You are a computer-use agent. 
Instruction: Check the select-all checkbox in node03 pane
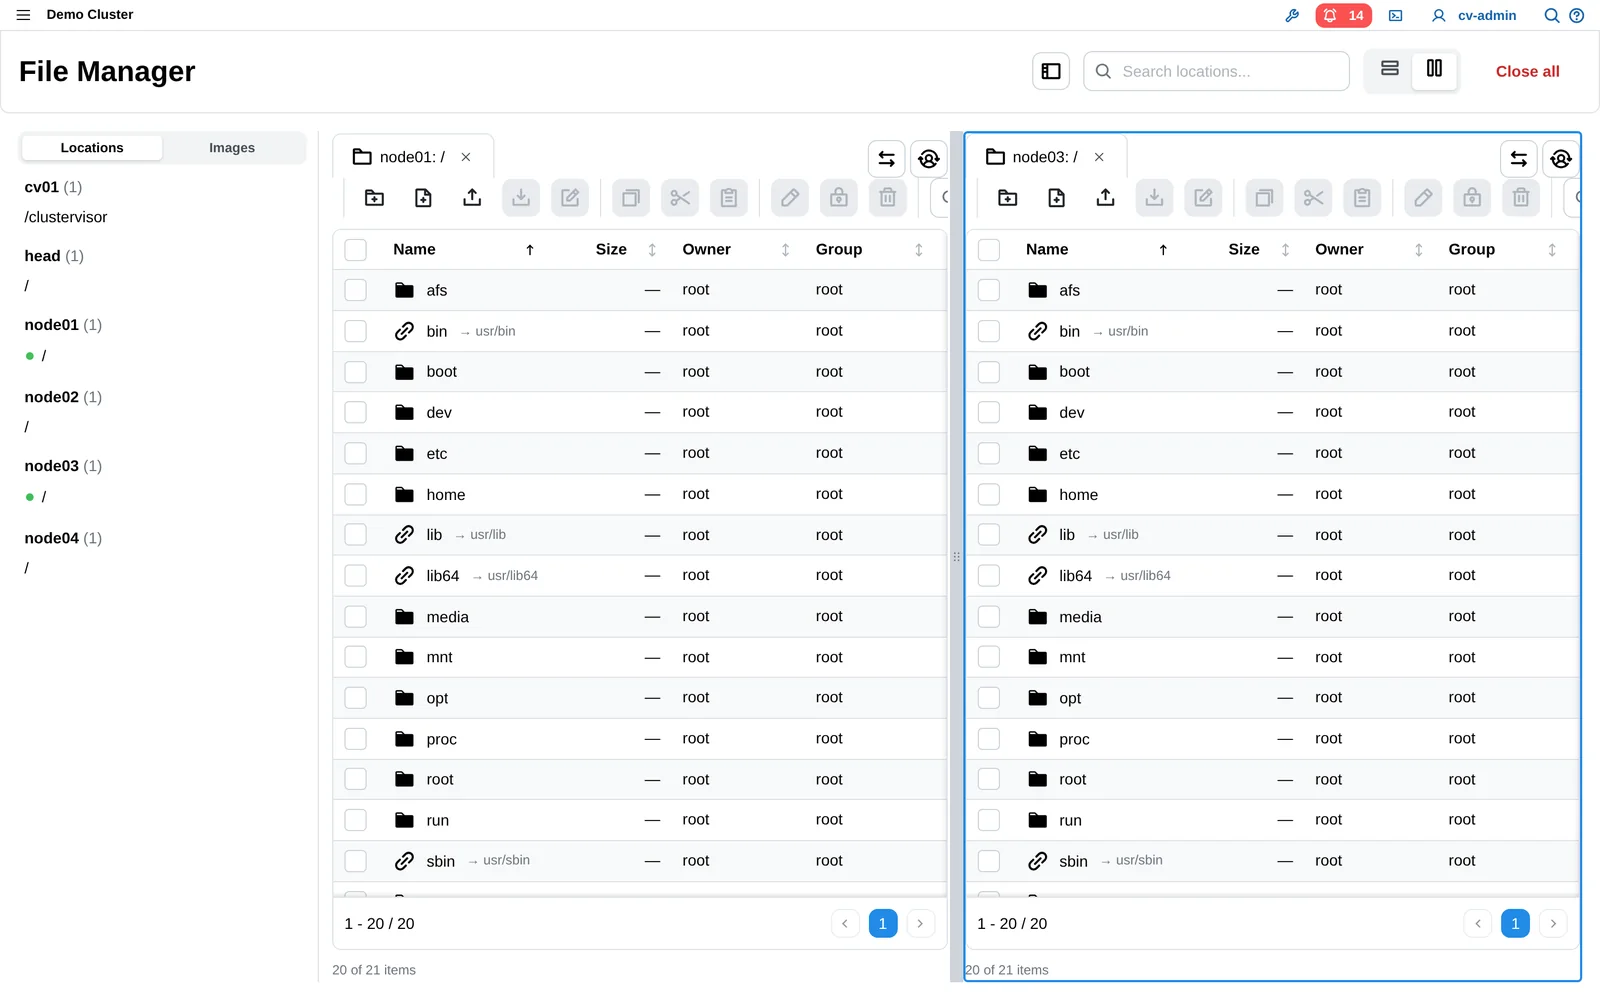989,250
